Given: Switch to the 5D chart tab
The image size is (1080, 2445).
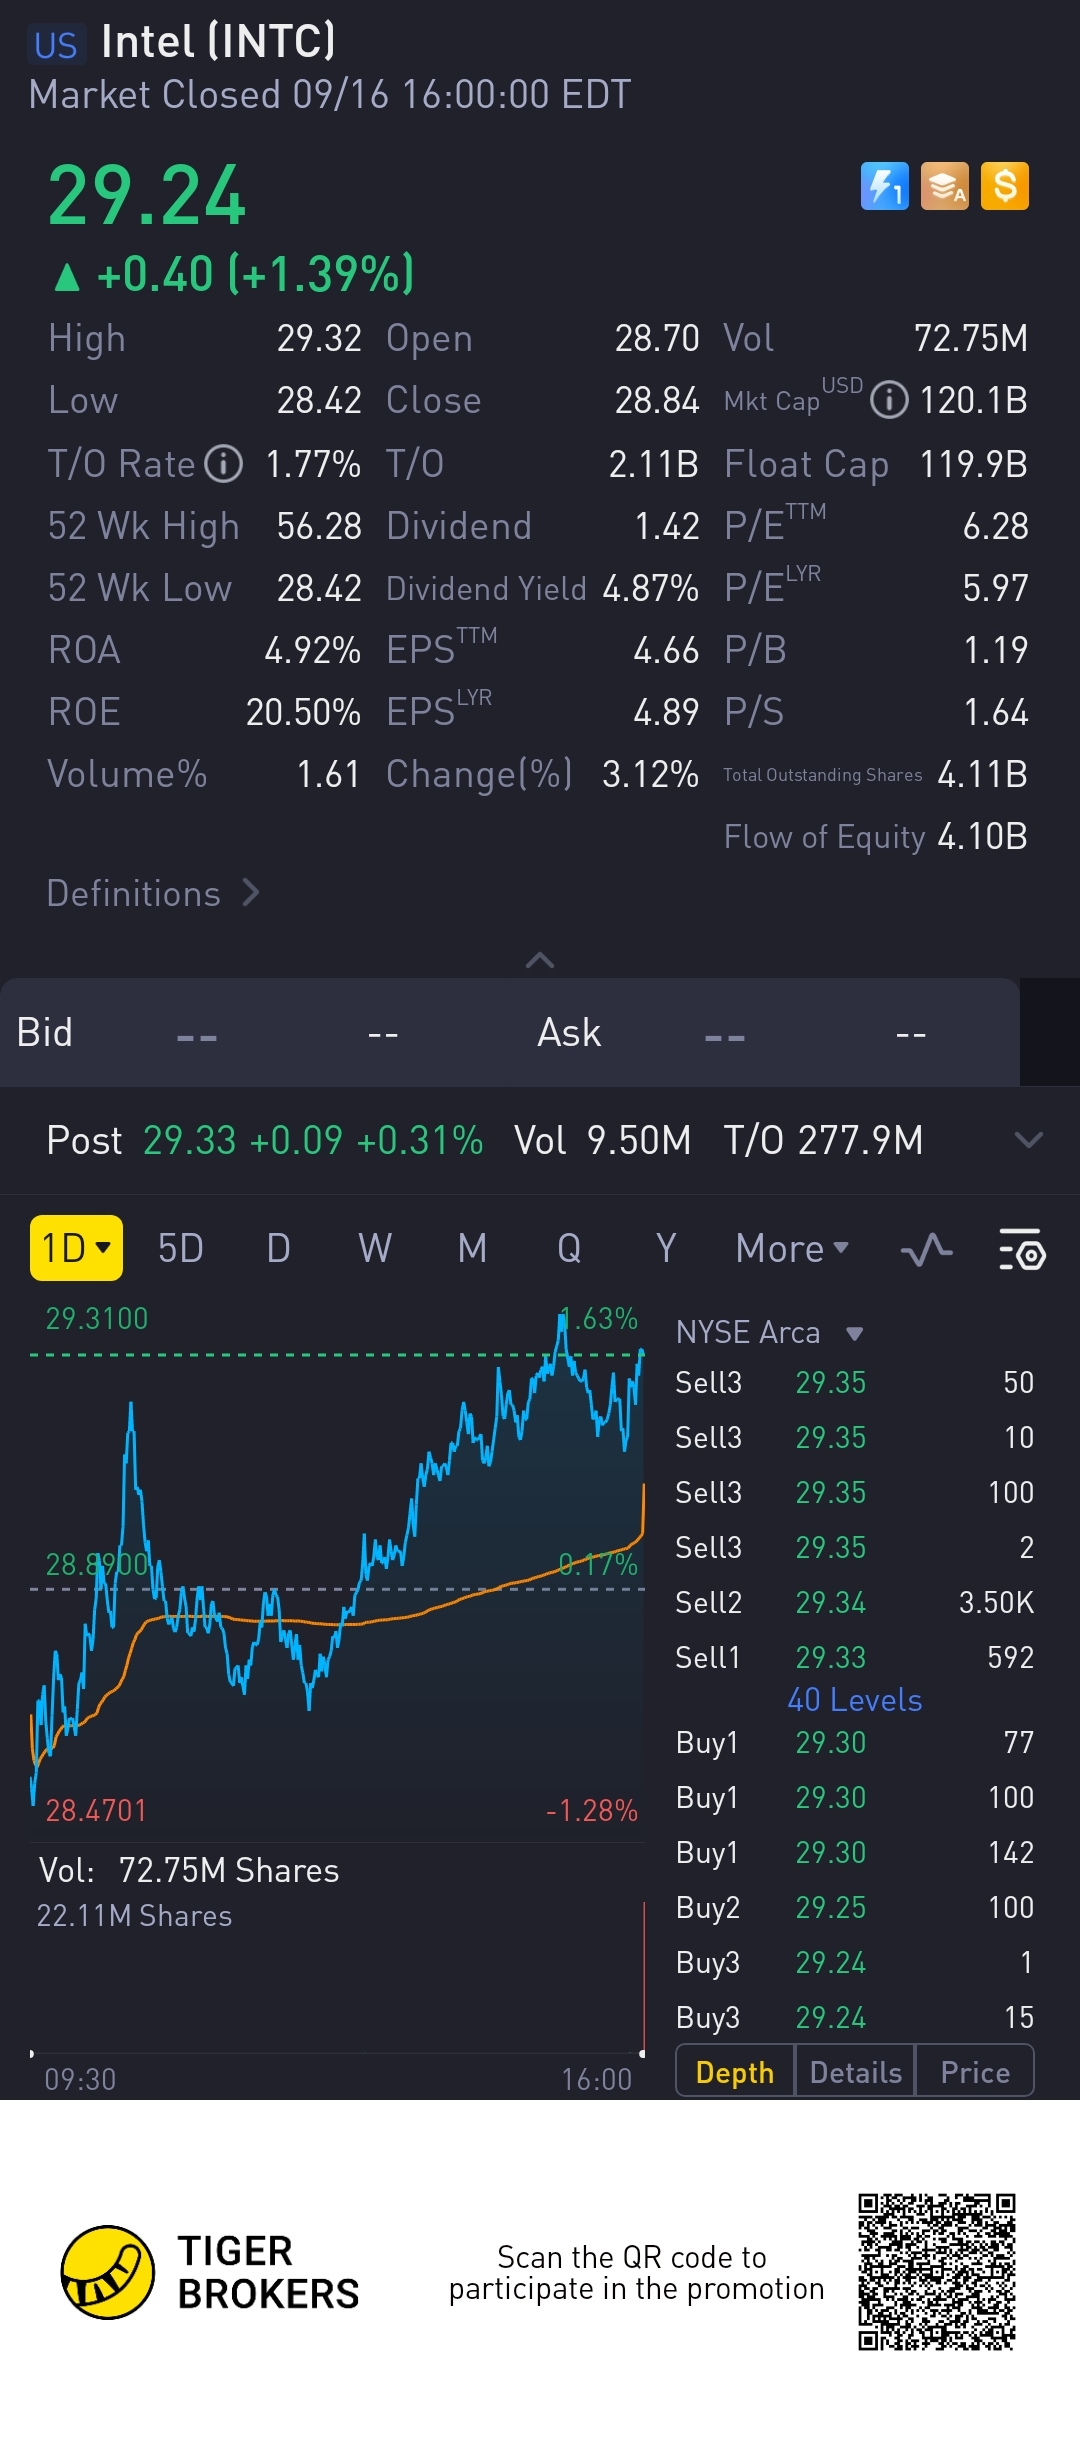Looking at the screenshot, I should (x=181, y=1249).
